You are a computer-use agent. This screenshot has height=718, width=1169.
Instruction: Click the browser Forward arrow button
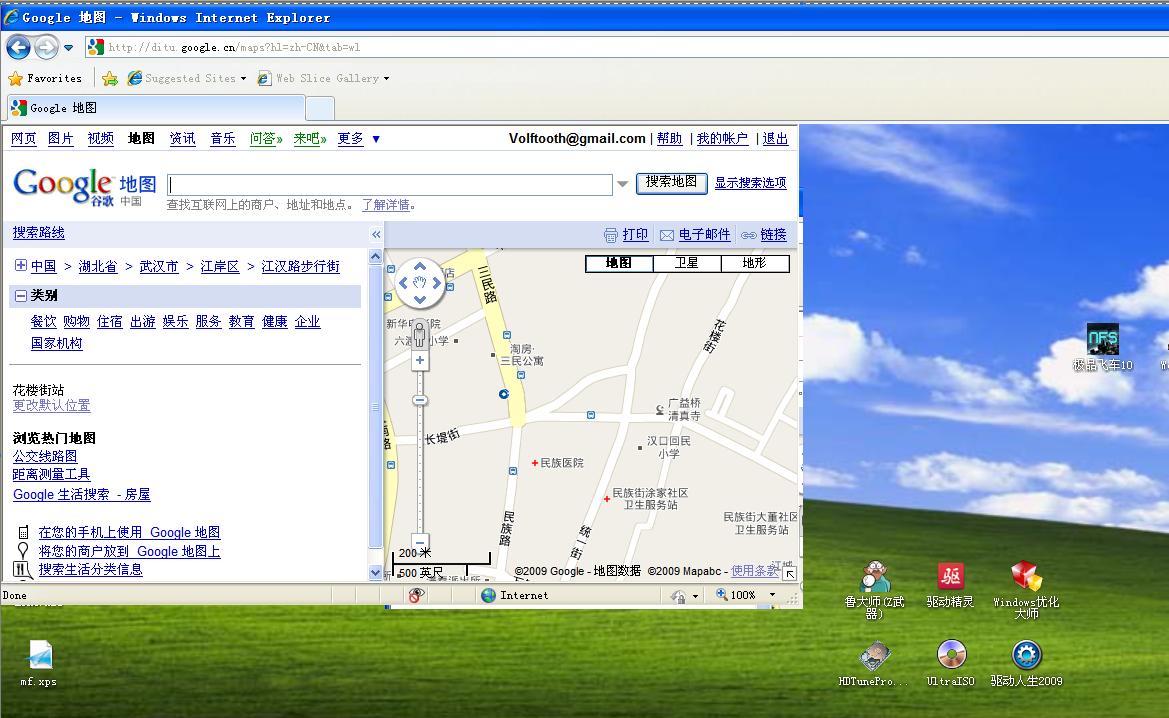pyautogui.click(x=46, y=47)
